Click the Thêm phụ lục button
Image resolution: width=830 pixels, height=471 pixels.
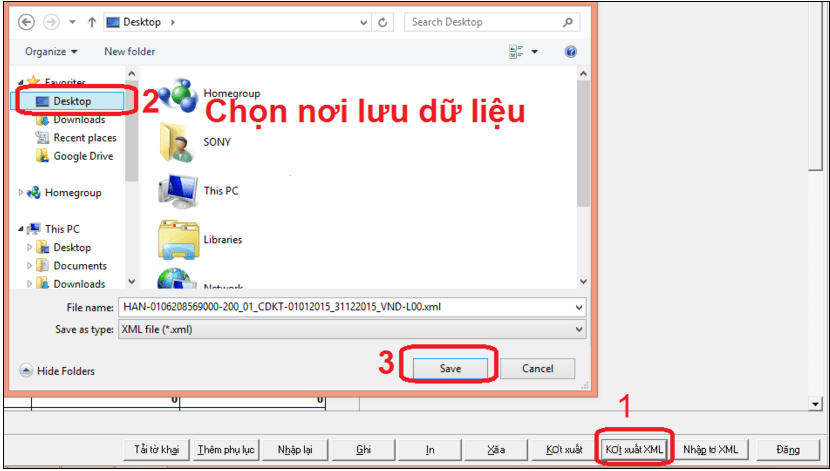tap(226, 450)
